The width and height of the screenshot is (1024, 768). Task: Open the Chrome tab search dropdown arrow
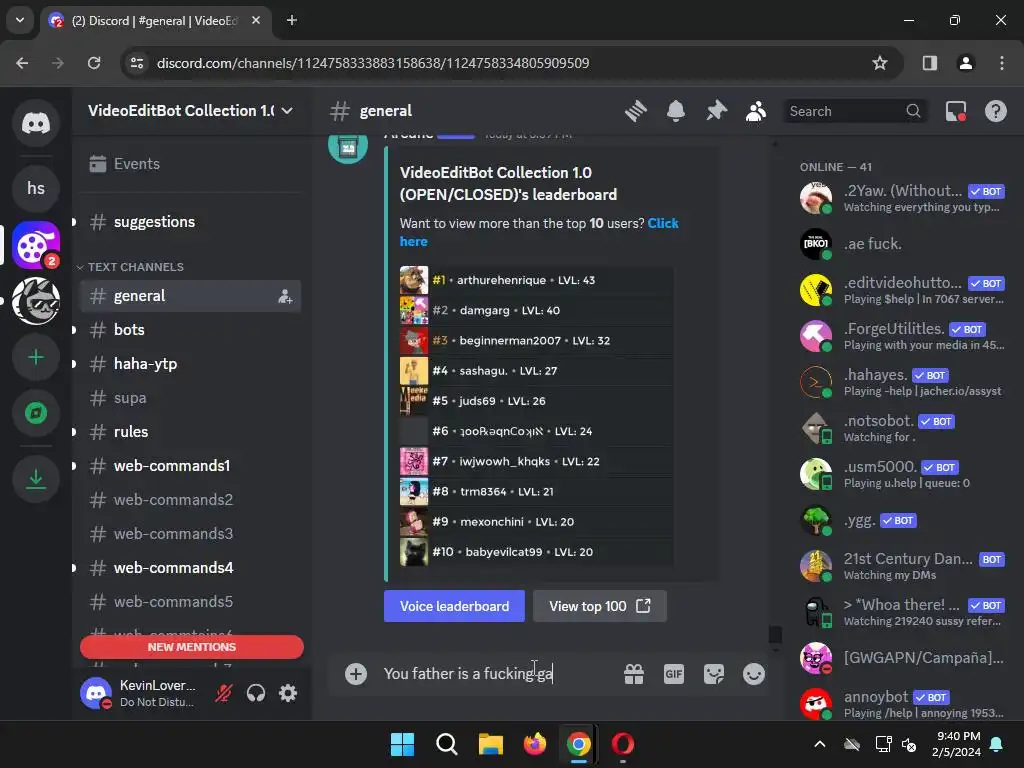pos(20,20)
